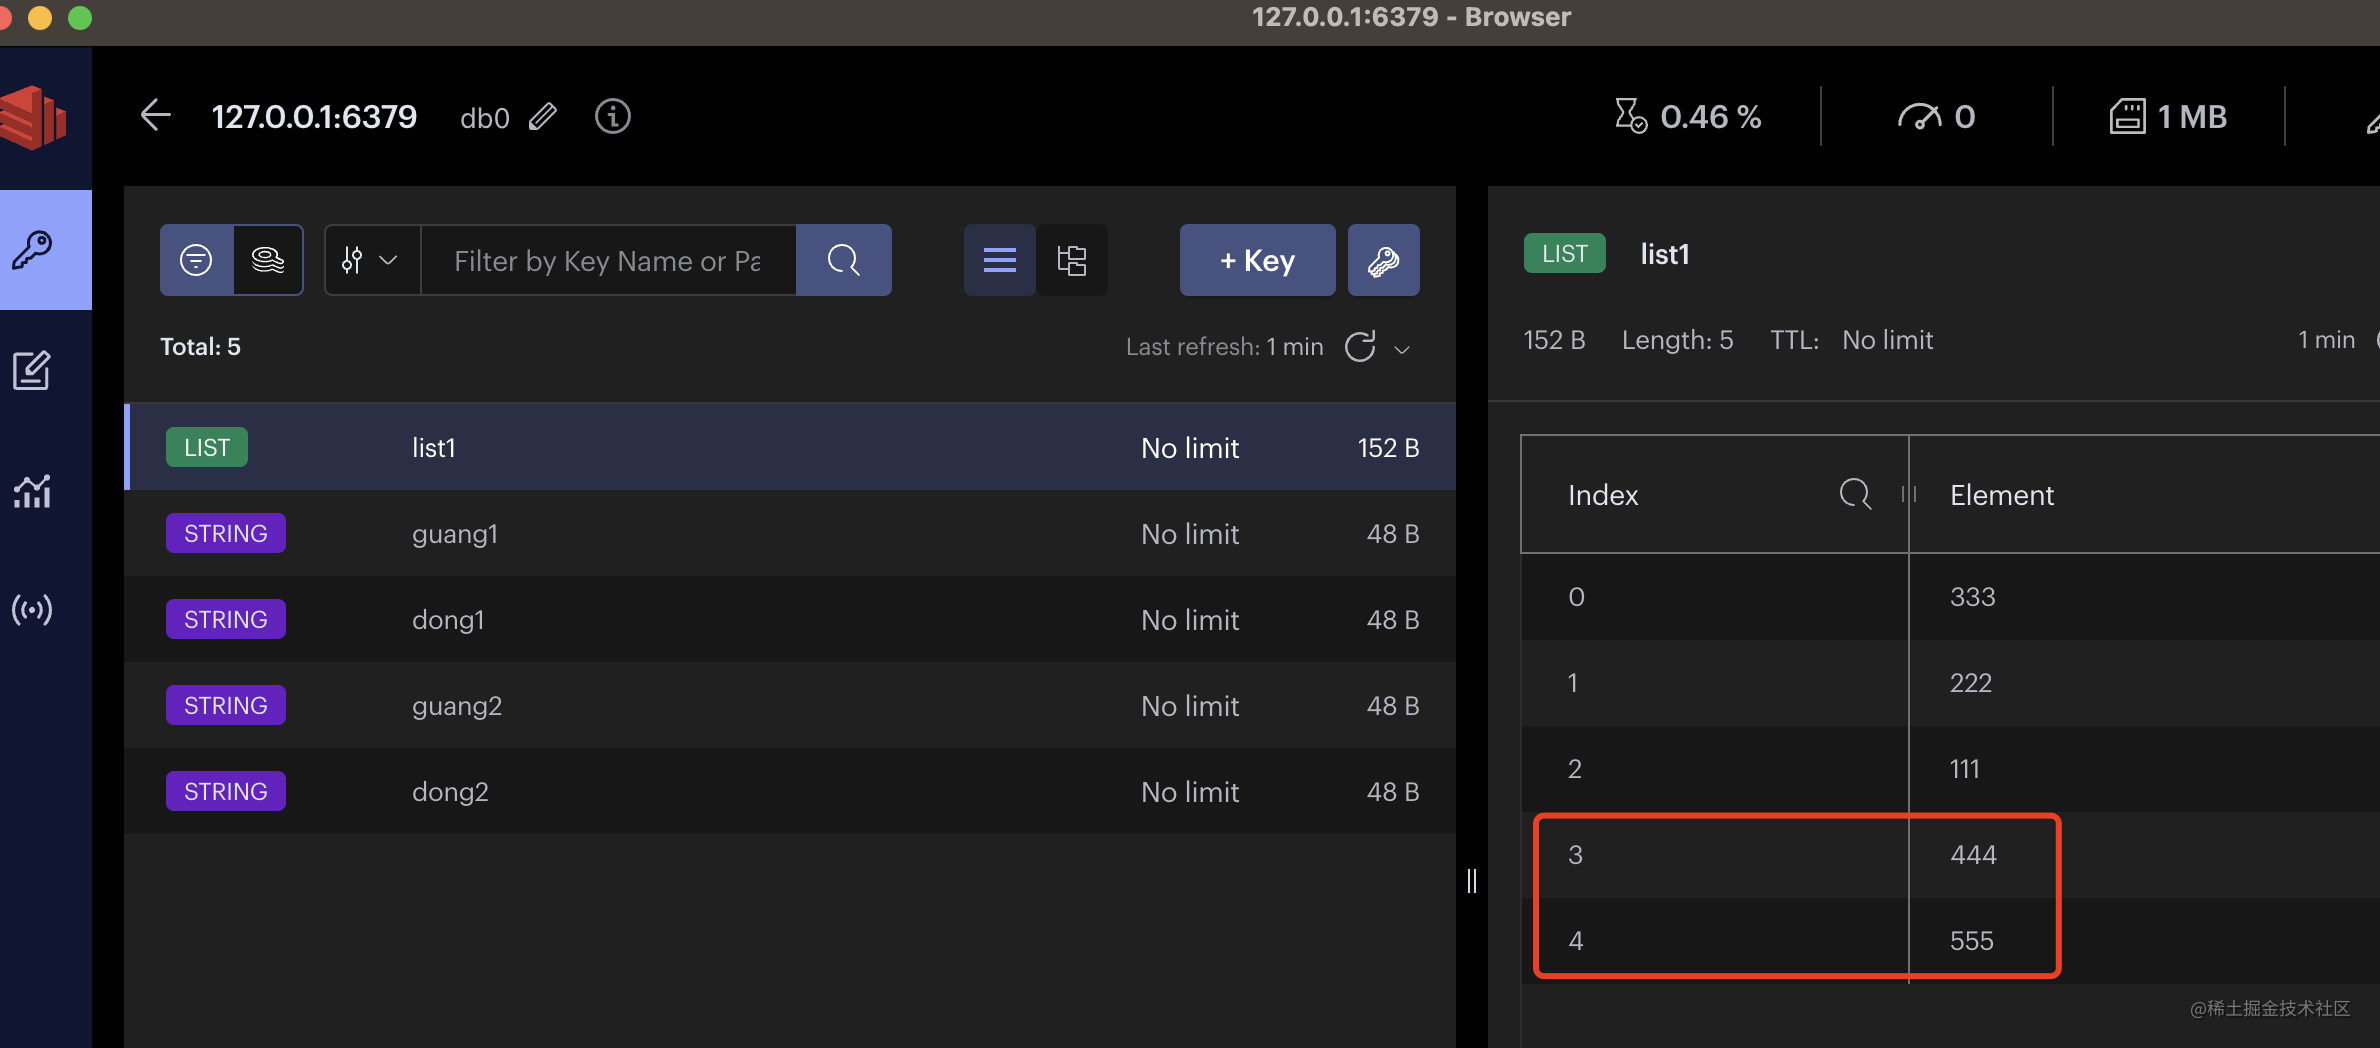Open the Workbench page in sidebar
The height and width of the screenshot is (1048, 2380).
pos(32,371)
